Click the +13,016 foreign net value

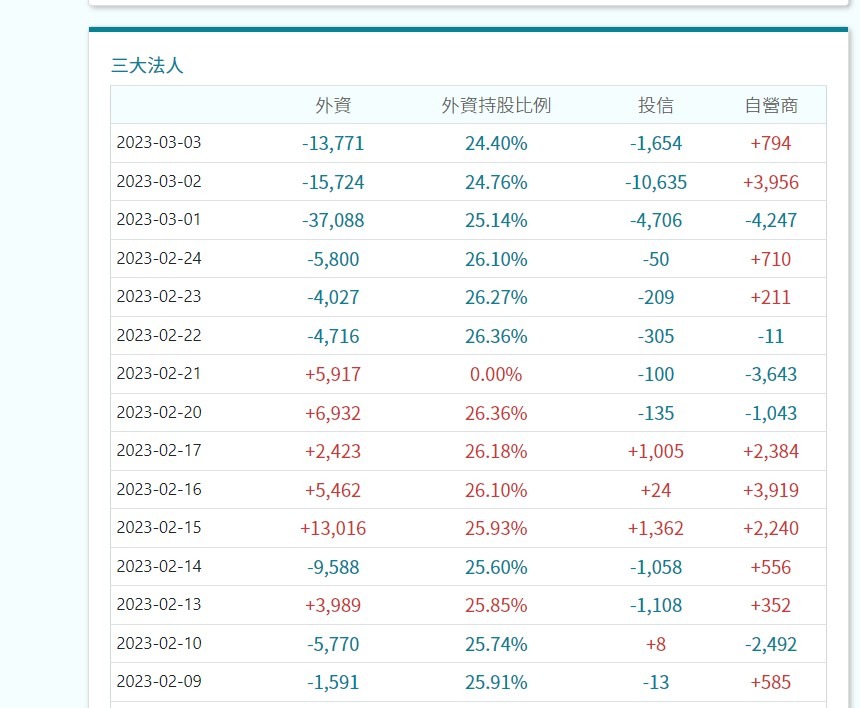pos(333,528)
